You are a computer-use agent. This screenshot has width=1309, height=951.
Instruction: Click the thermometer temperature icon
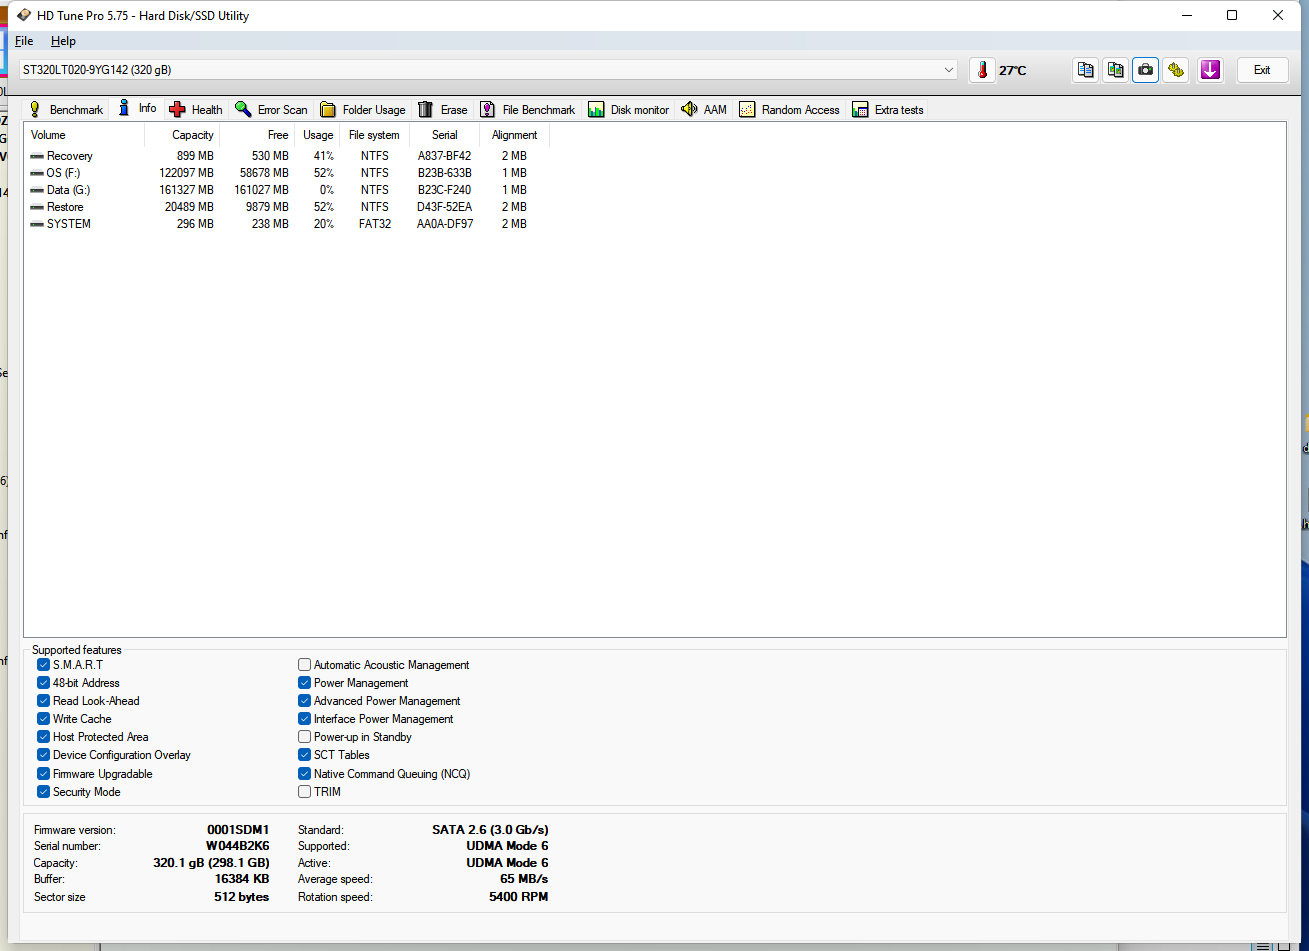pyautogui.click(x=982, y=70)
